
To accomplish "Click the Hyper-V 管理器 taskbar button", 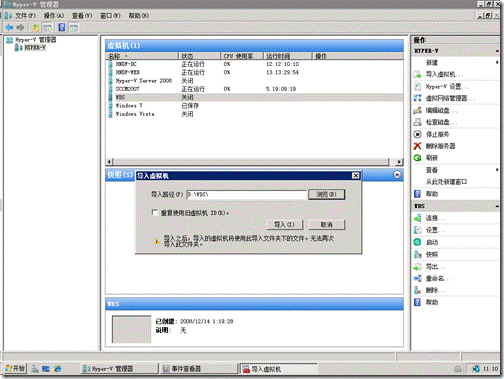I will pyautogui.click(x=120, y=369).
